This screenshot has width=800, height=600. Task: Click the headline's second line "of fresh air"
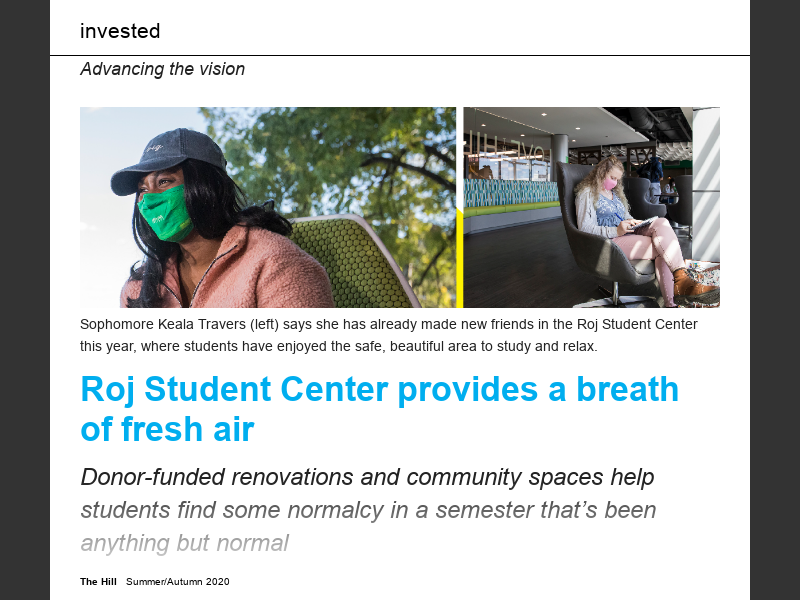pyautogui.click(x=167, y=430)
